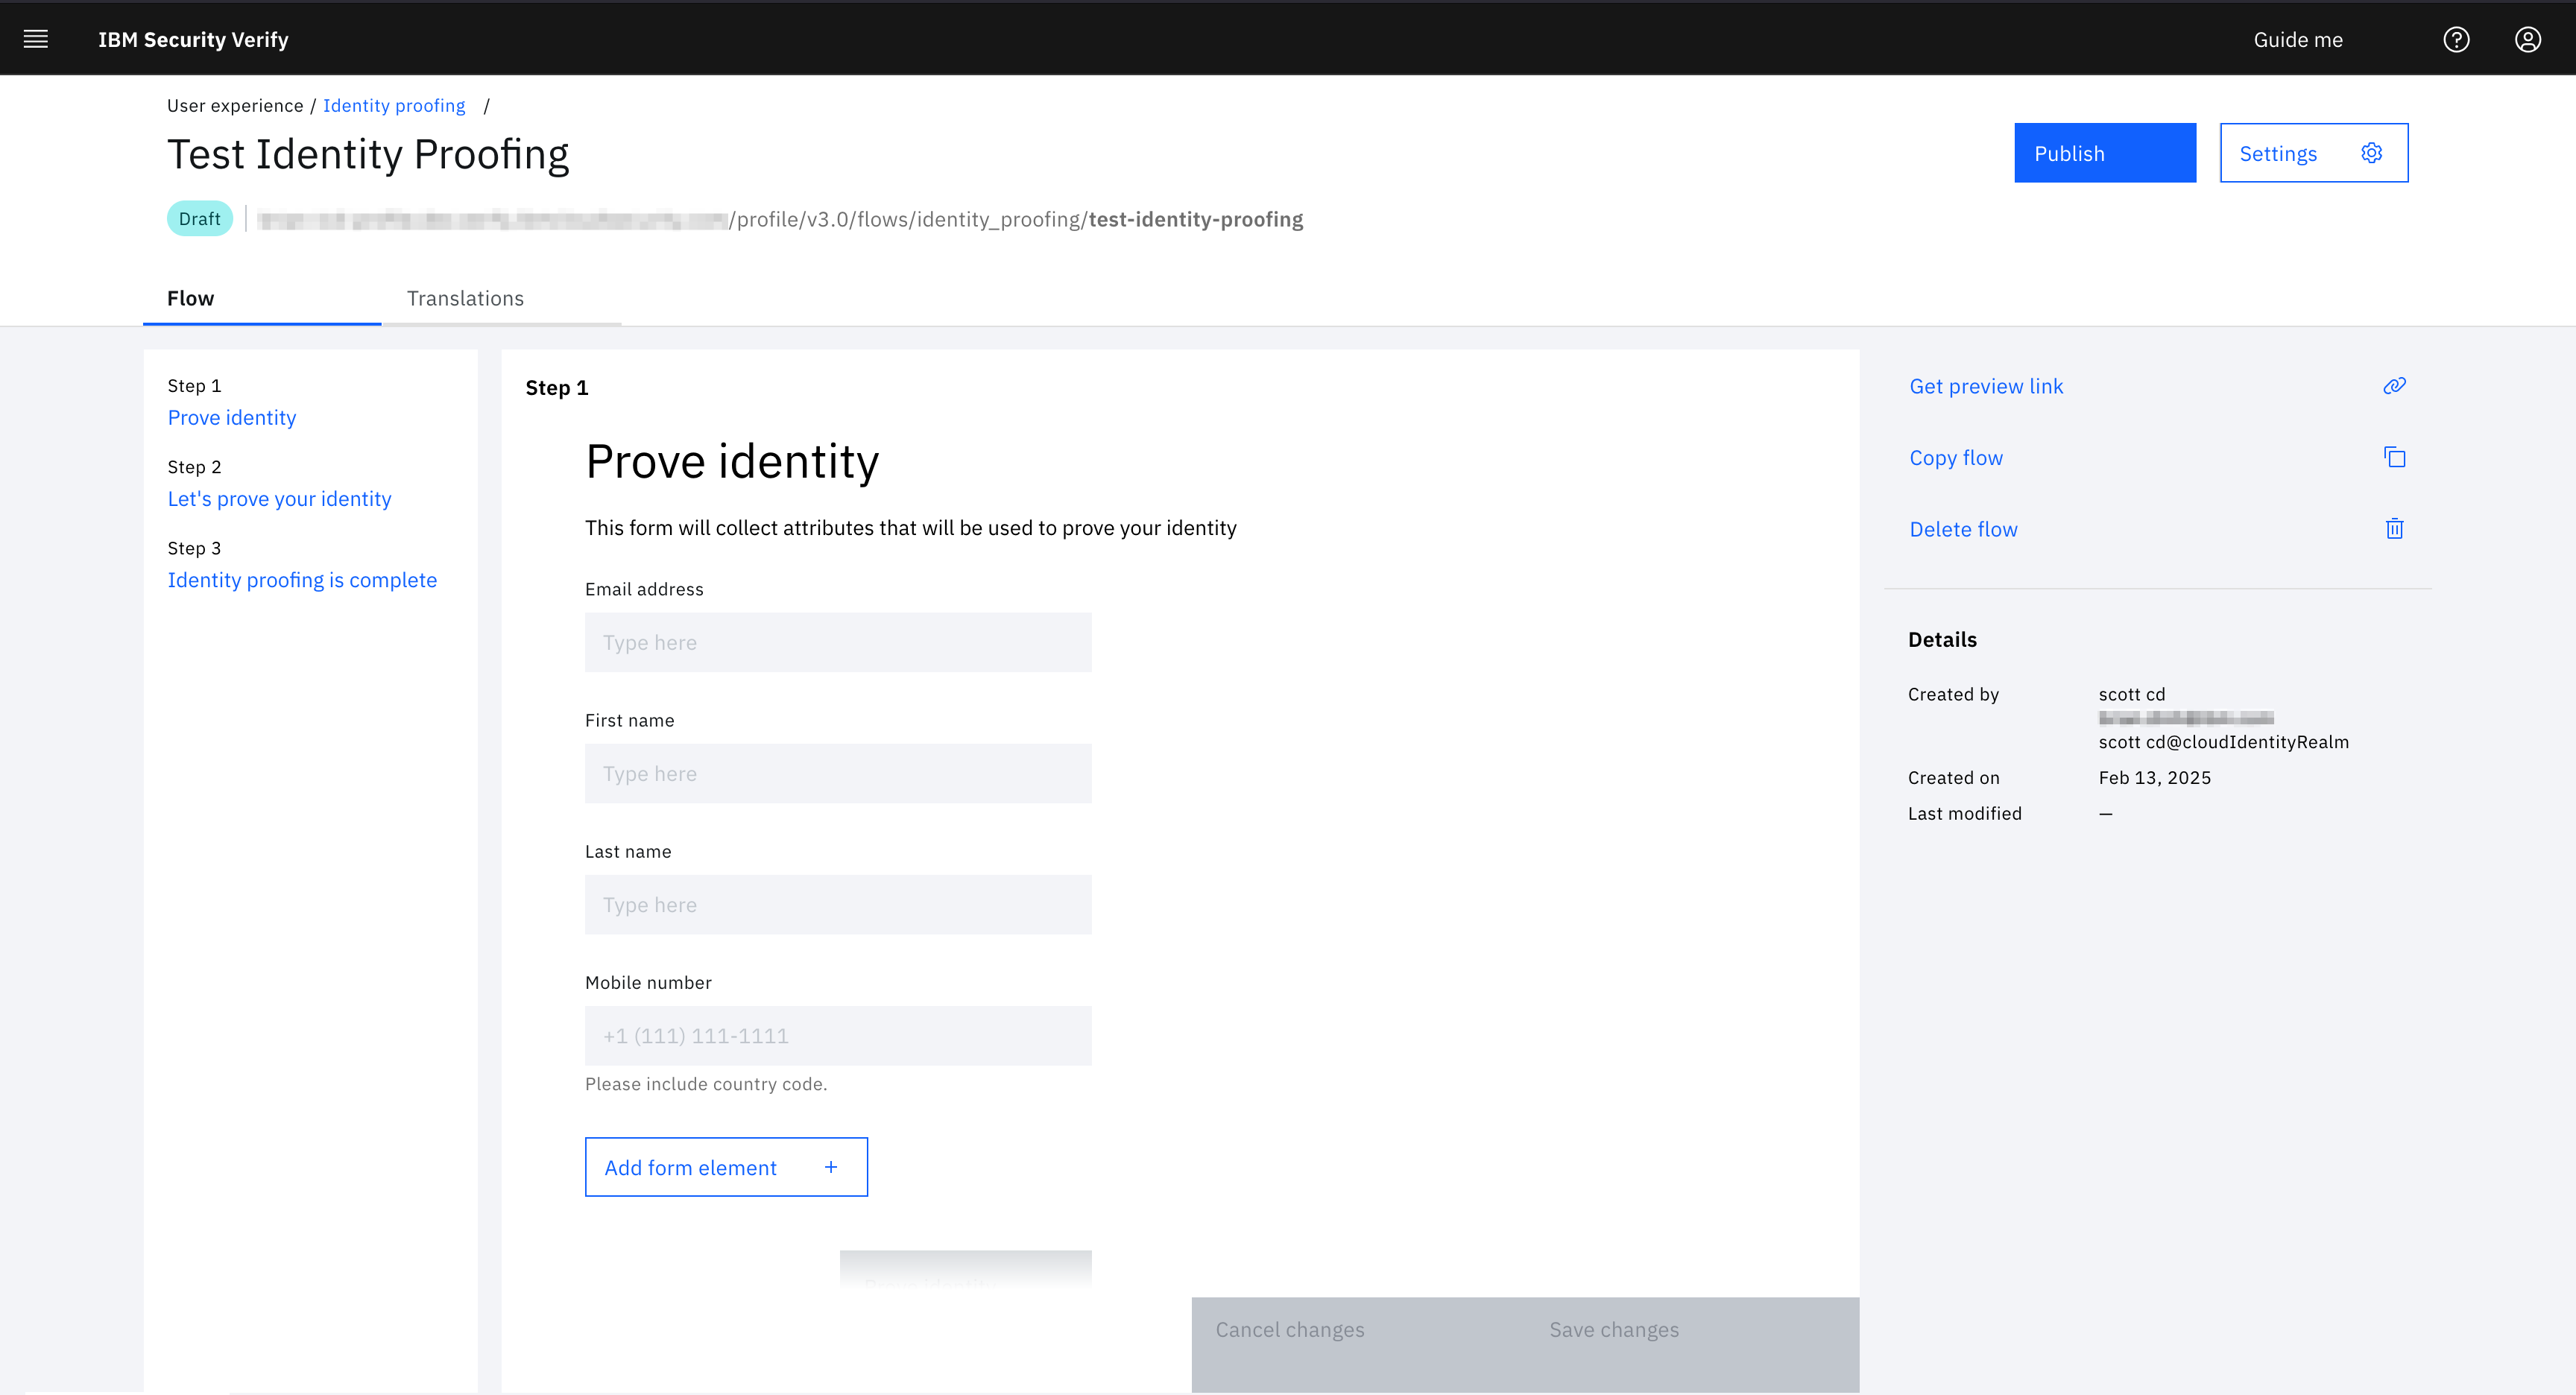2576x1395 pixels.
Task: Open the user profile avatar icon
Action: coord(2527,39)
